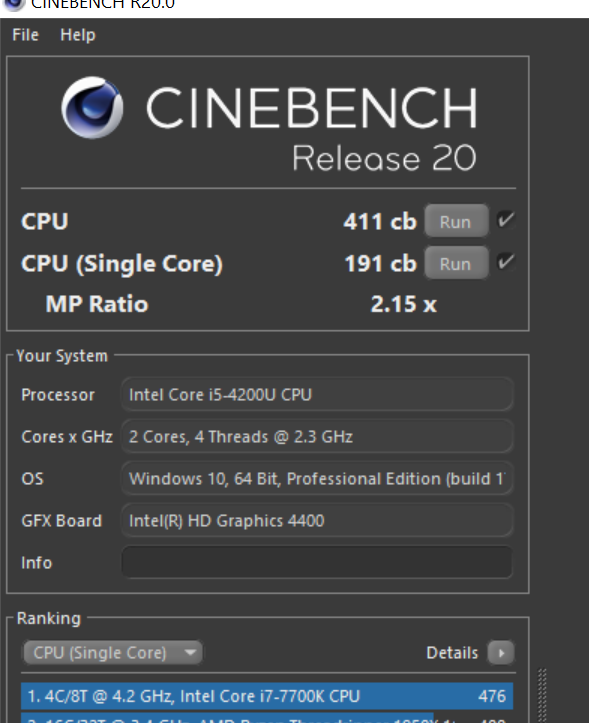Toggle the CPU (Single Core) checkbox
This screenshot has width=589, height=723.
coord(506,262)
